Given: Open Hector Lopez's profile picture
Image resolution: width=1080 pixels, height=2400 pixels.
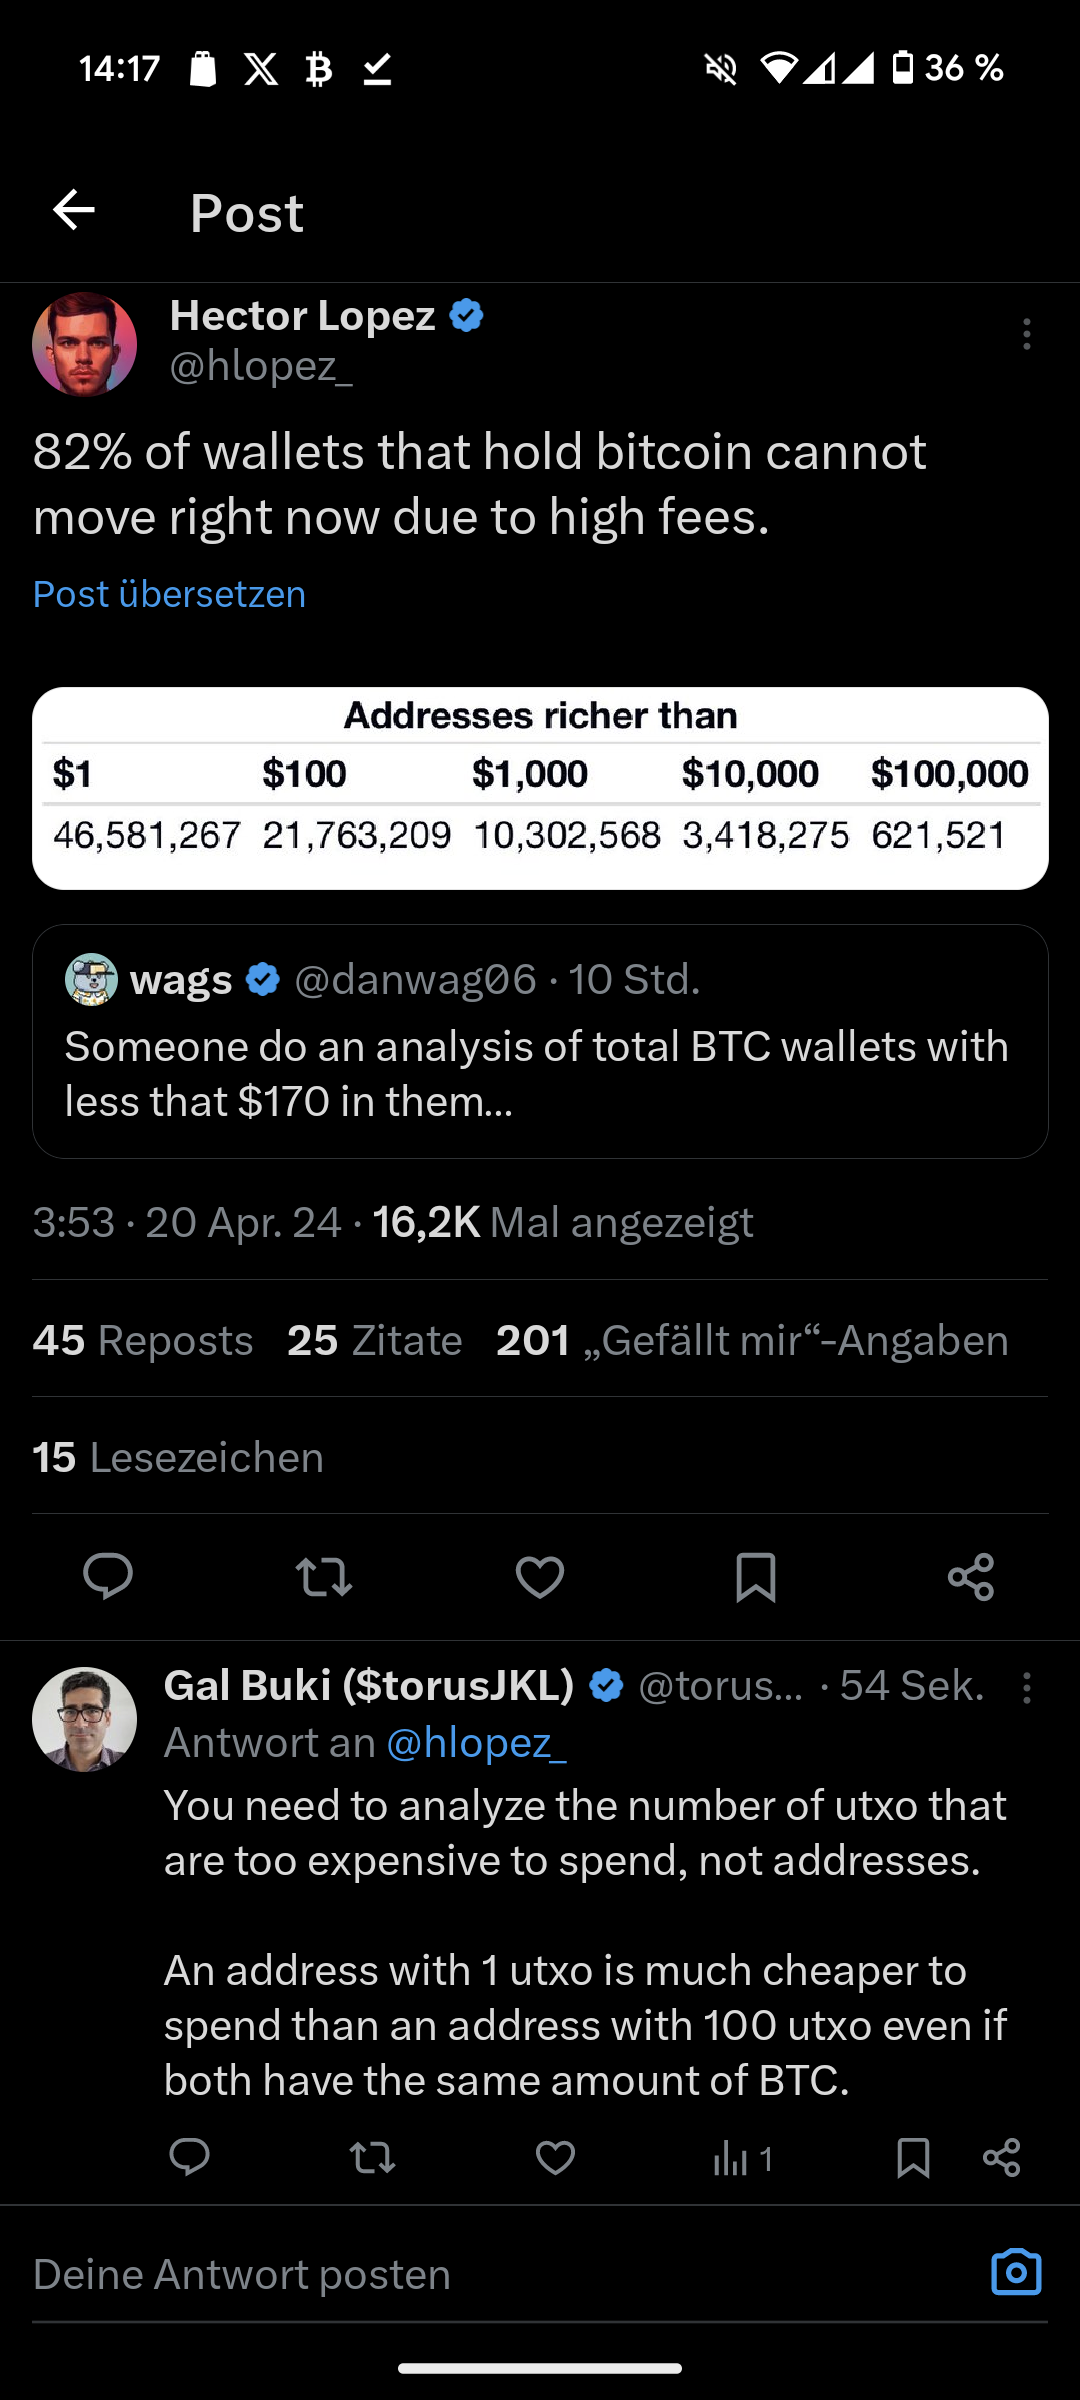Looking at the screenshot, I should coord(85,344).
